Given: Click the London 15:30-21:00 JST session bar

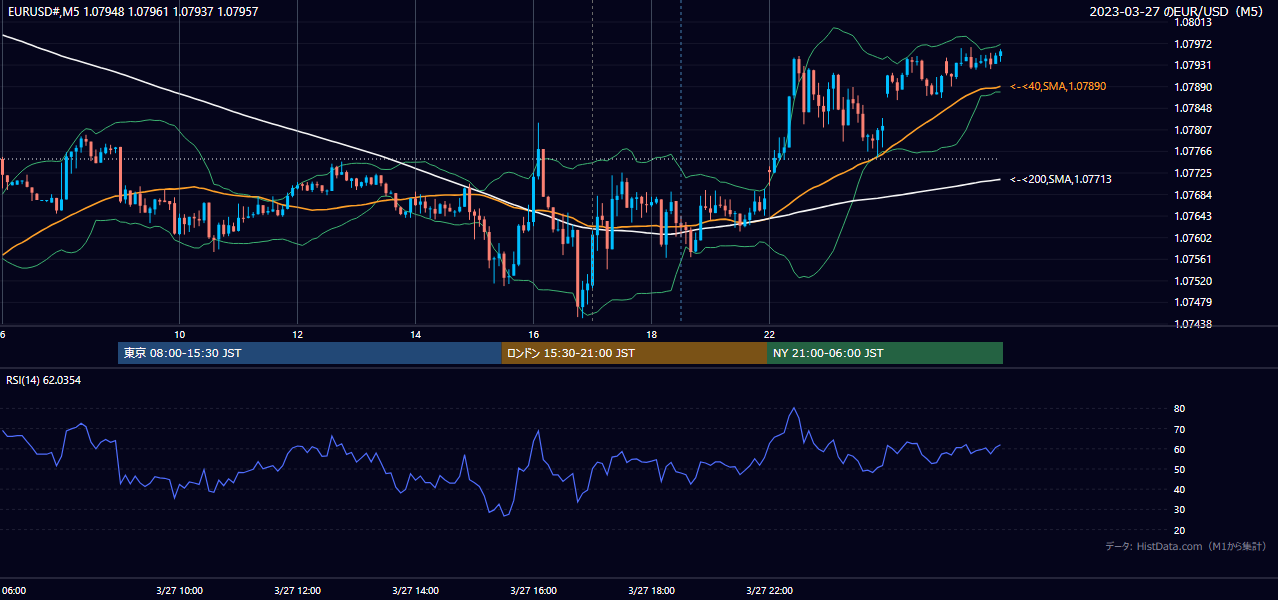Looking at the screenshot, I should [634, 353].
